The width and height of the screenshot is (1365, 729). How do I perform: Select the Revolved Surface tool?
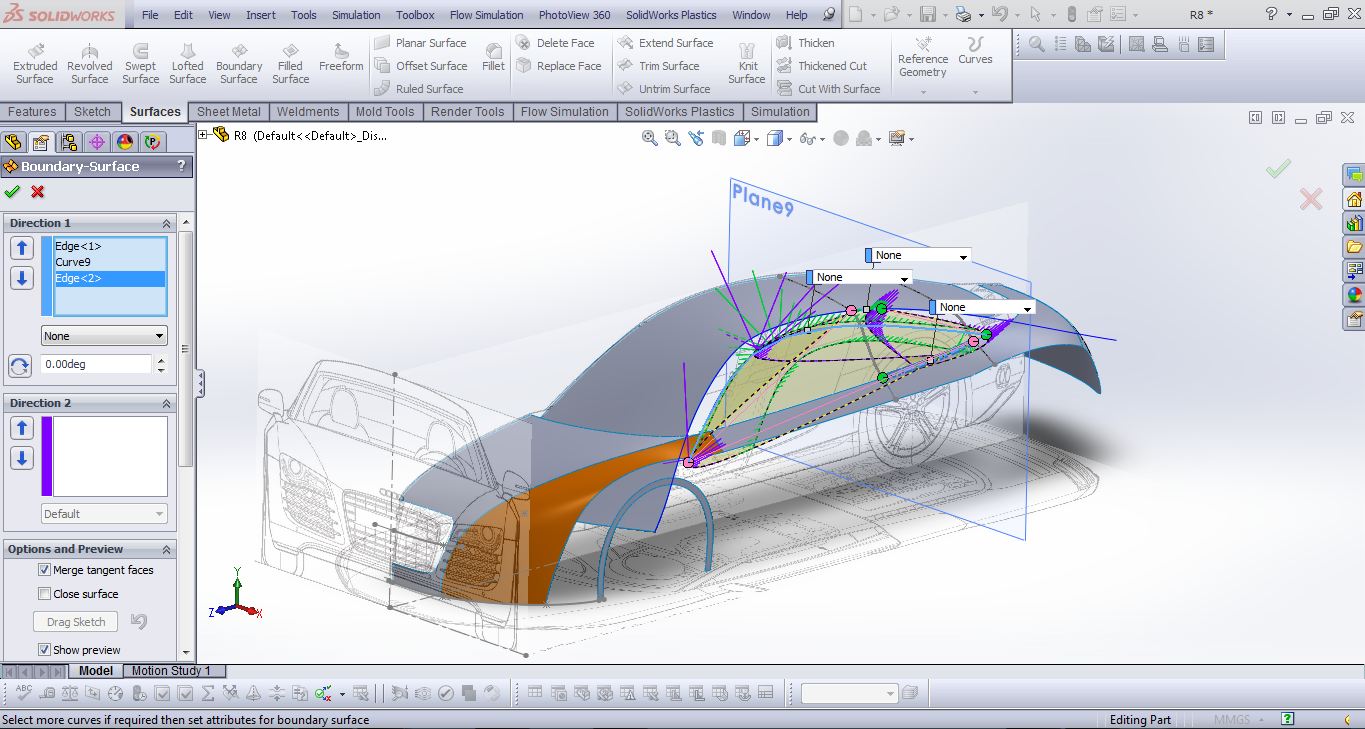89,63
